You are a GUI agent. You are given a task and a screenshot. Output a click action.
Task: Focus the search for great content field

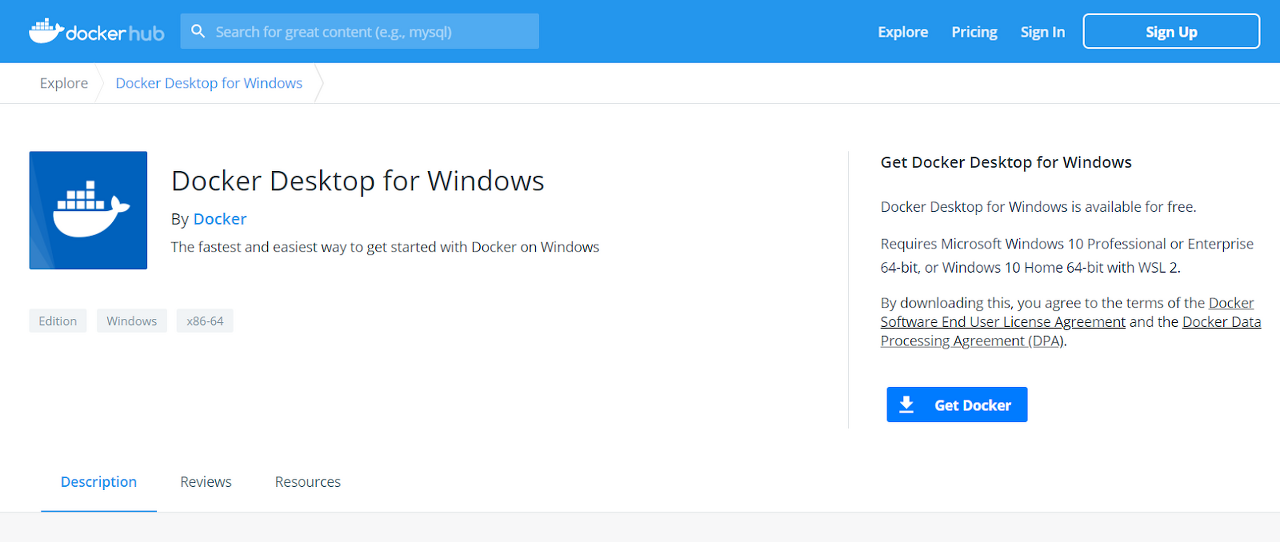coord(360,31)
